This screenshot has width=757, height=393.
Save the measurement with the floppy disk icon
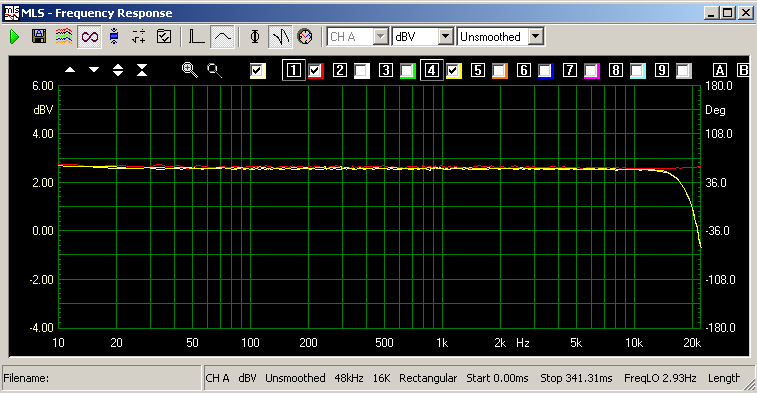39,36
